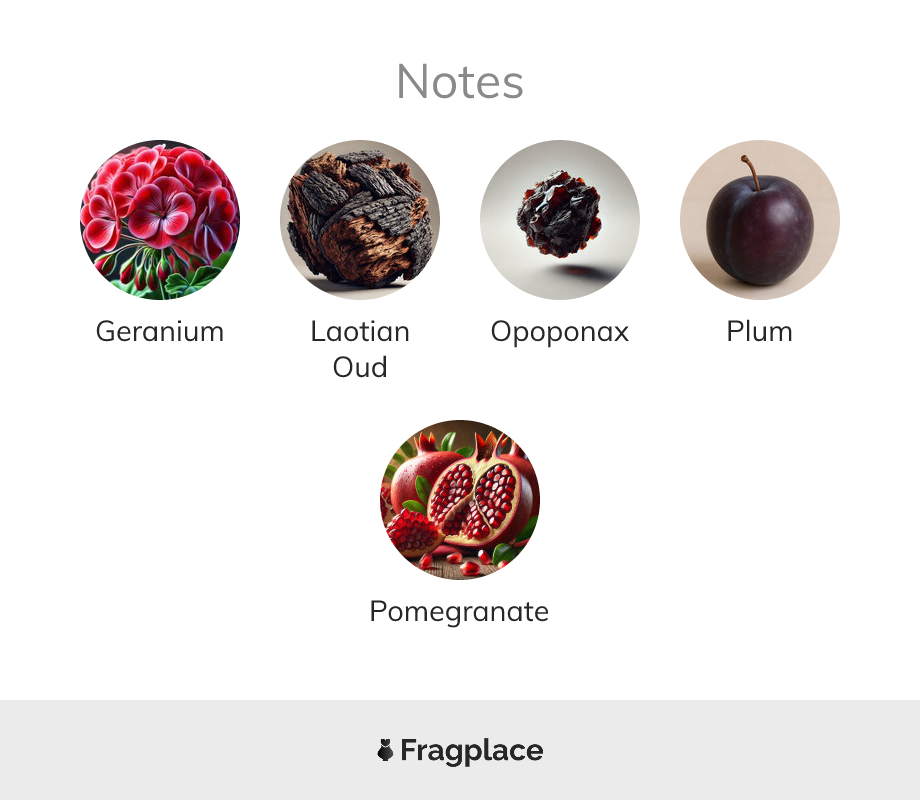Click the Geranium flower image

160,220
